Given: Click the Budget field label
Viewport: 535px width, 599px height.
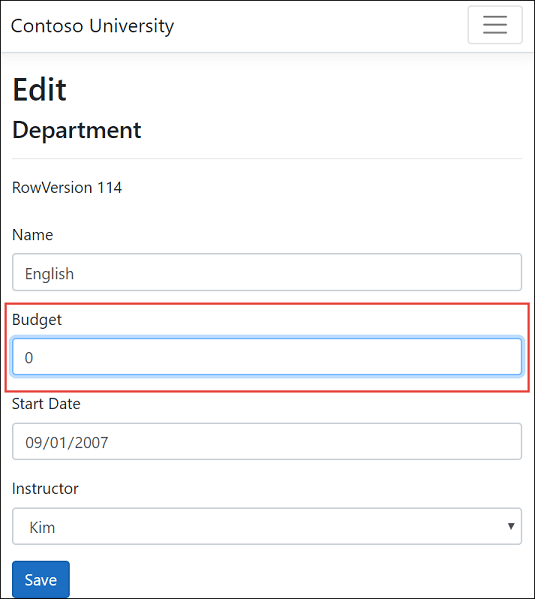Looking at the screenshot, I should tap(37, 320).
